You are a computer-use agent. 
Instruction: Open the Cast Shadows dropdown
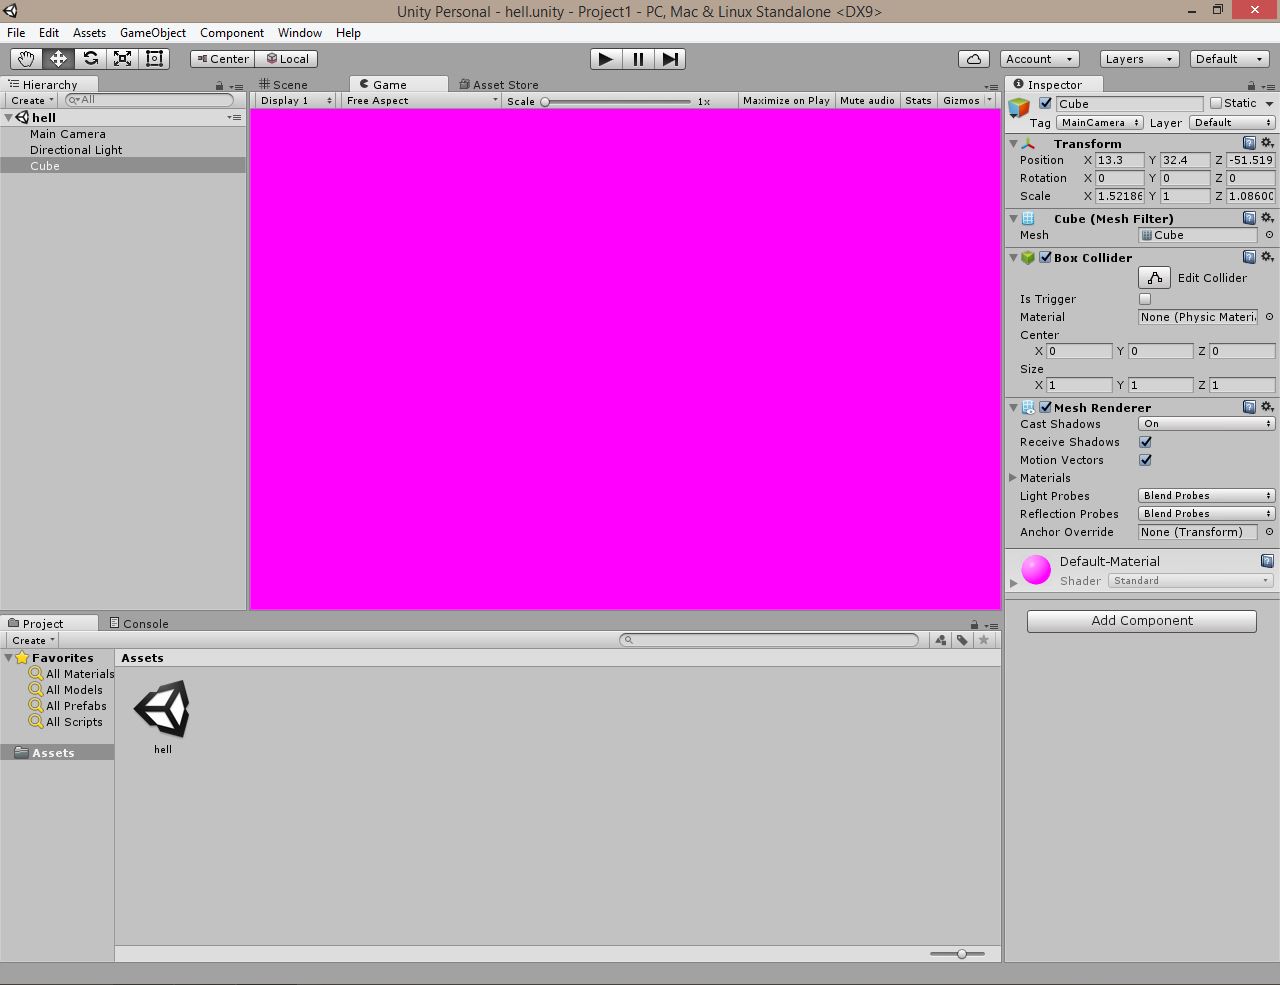(x=1206, y=424)
